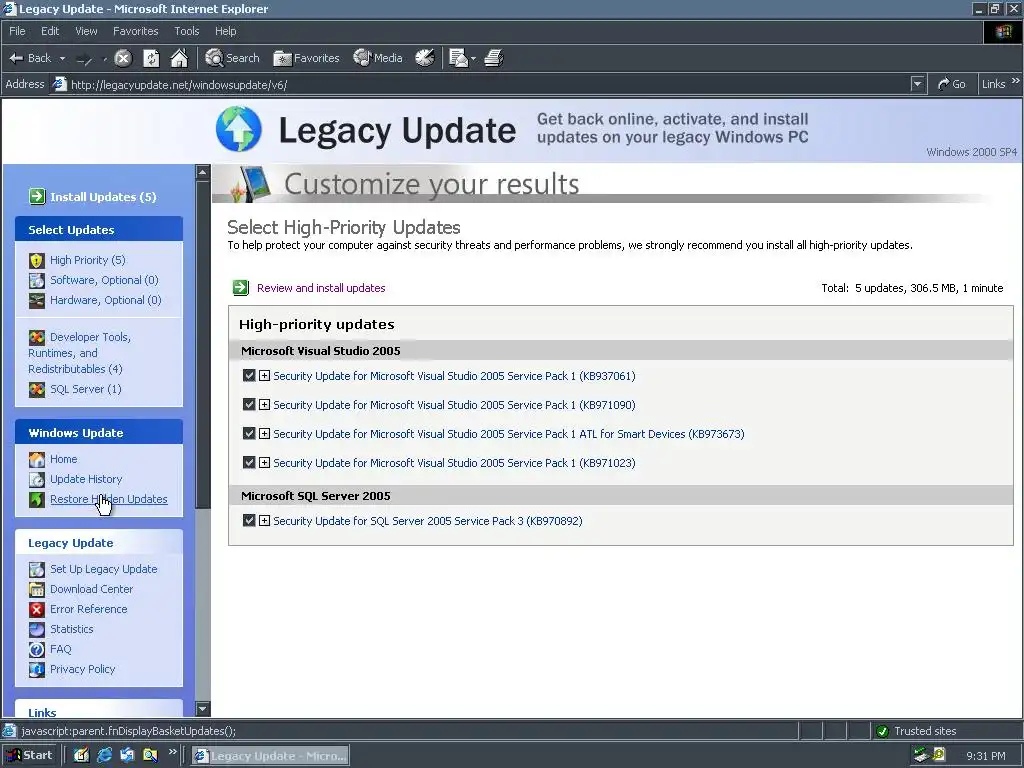Expand details for KB971090 update

point(264,404)
